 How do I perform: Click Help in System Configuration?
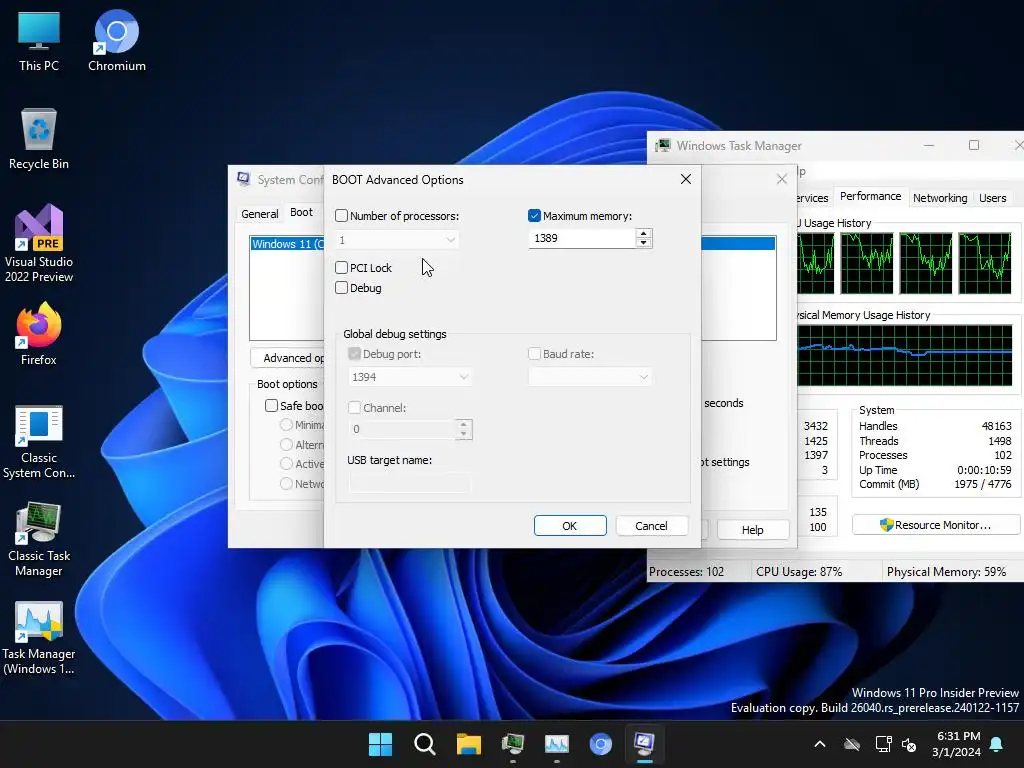point(752,530)
